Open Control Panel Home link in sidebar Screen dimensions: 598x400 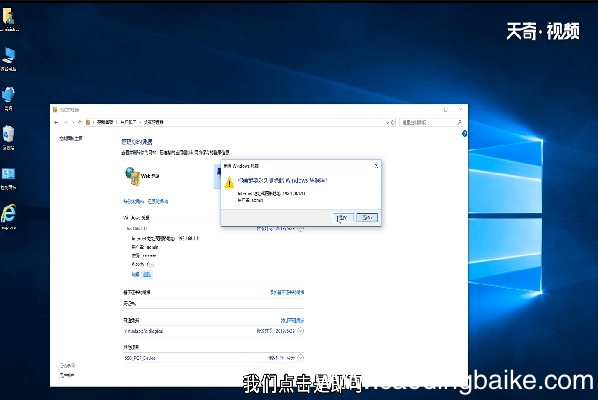point(71,138)
